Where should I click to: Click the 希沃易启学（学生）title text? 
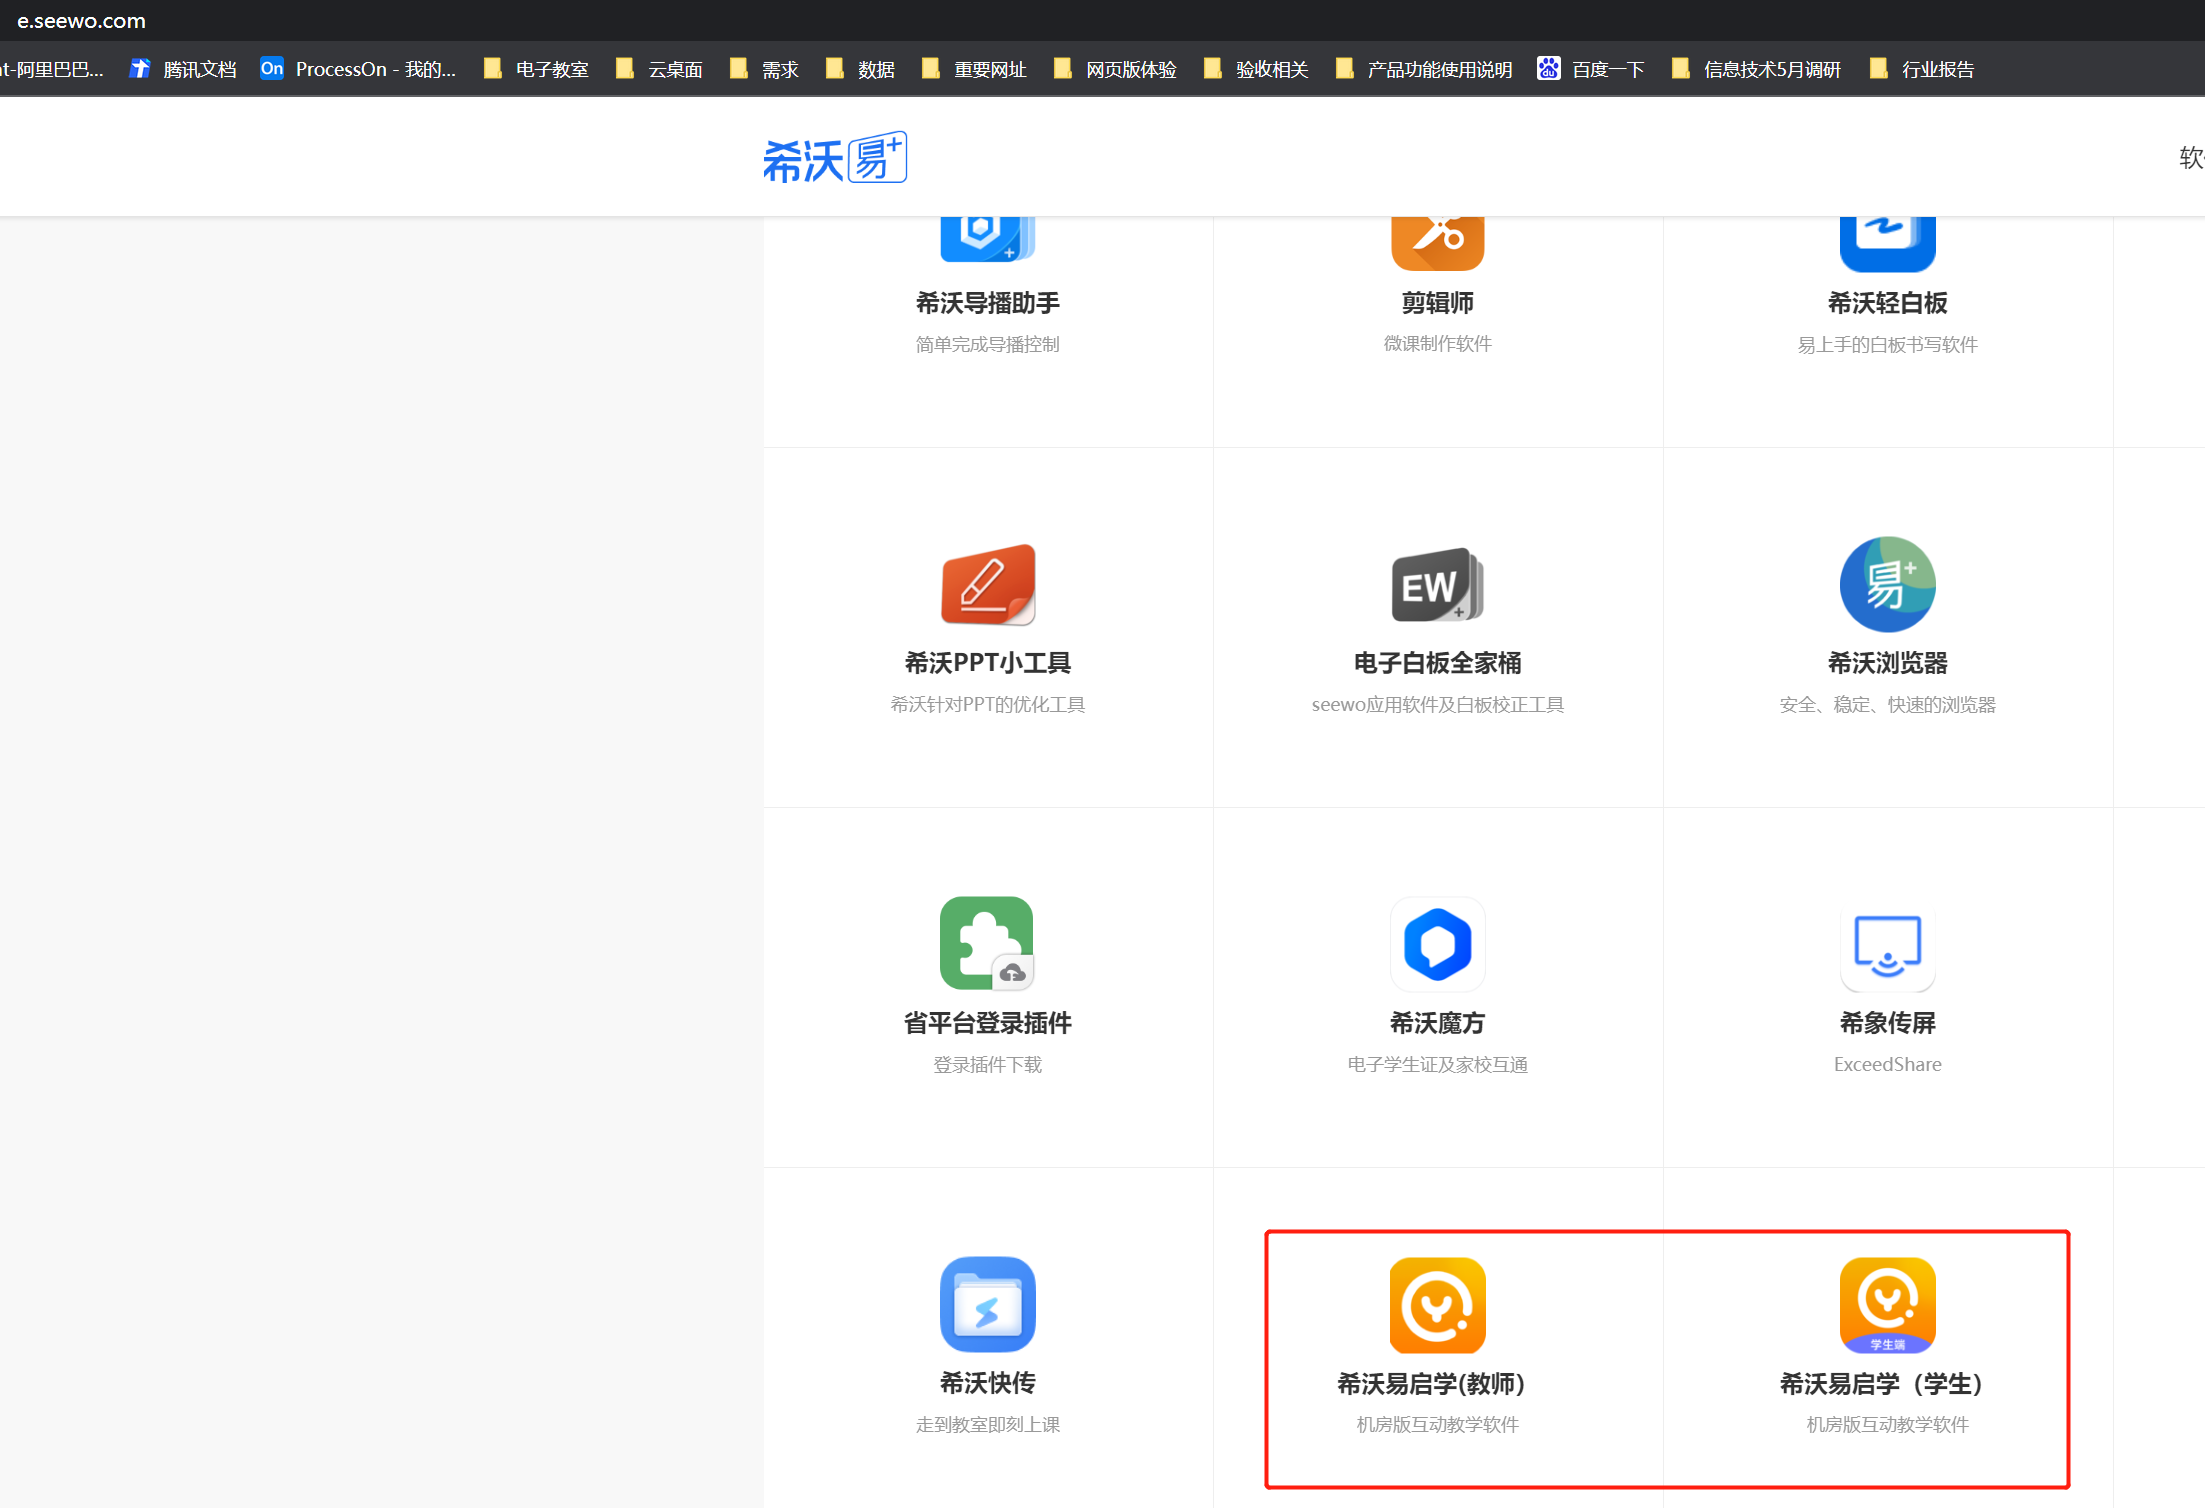click(x=1881, y=1384)
